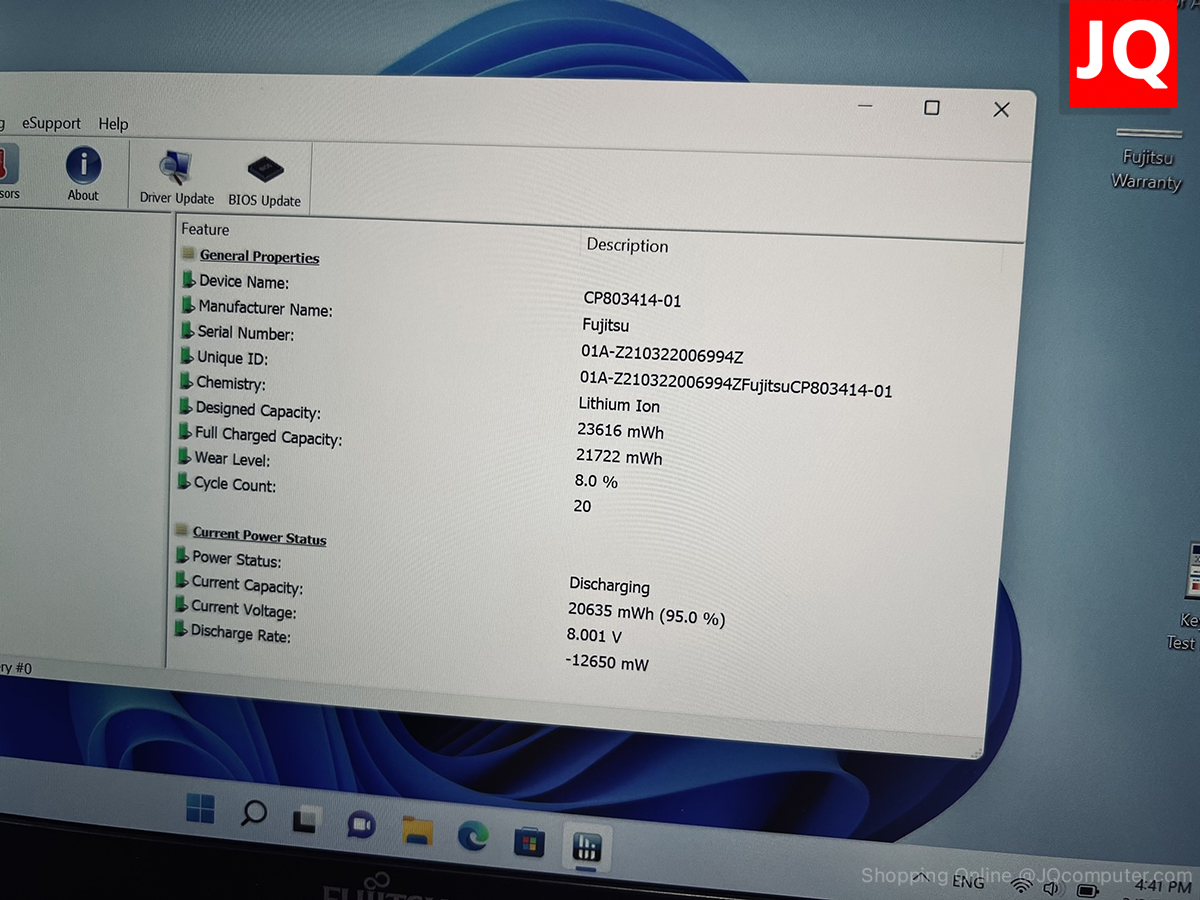
Task: Launch Microsoft Edge from the taskbar
Action: click(x=472, y=835)
